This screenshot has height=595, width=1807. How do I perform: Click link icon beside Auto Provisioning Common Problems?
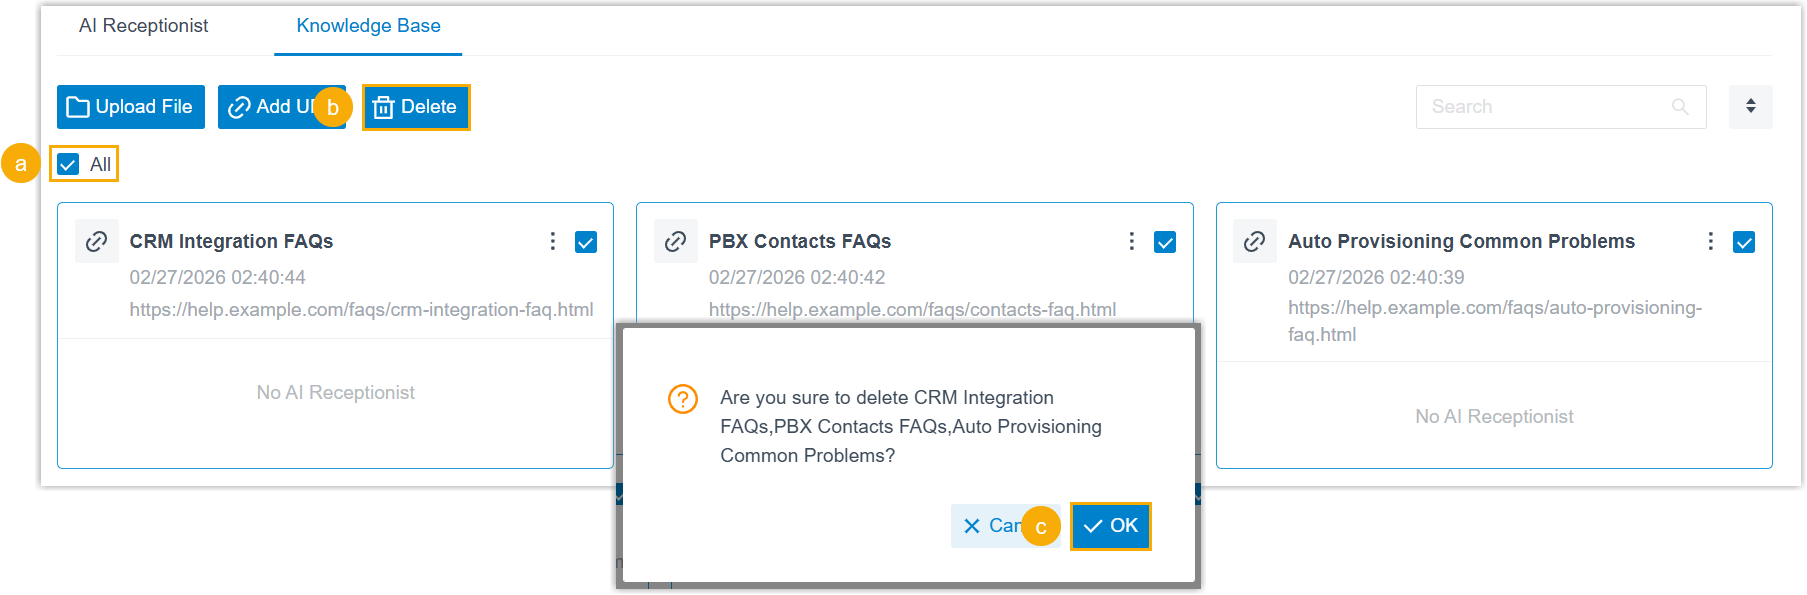(x=1255, y=241)
